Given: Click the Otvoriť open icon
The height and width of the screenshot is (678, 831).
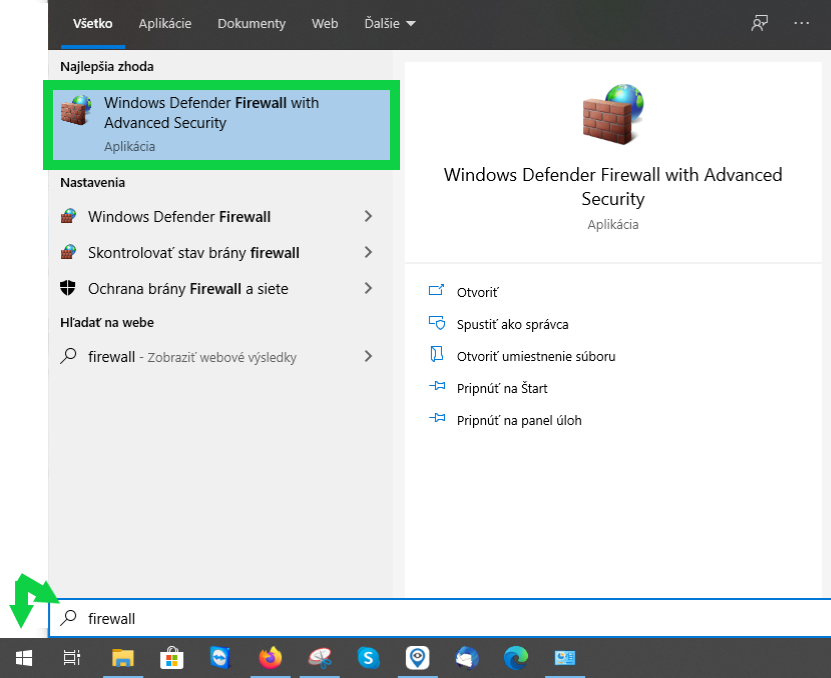Looking at the screenshot, I should tap(436, 290).
